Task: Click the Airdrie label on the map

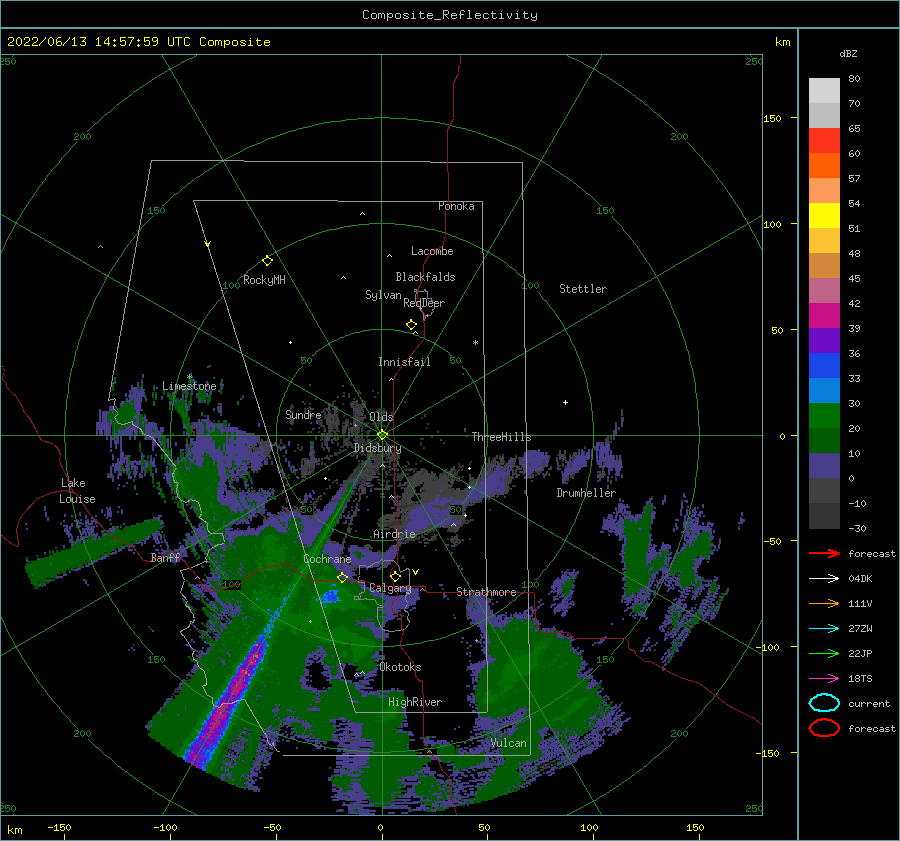Action: click(394, 534)
